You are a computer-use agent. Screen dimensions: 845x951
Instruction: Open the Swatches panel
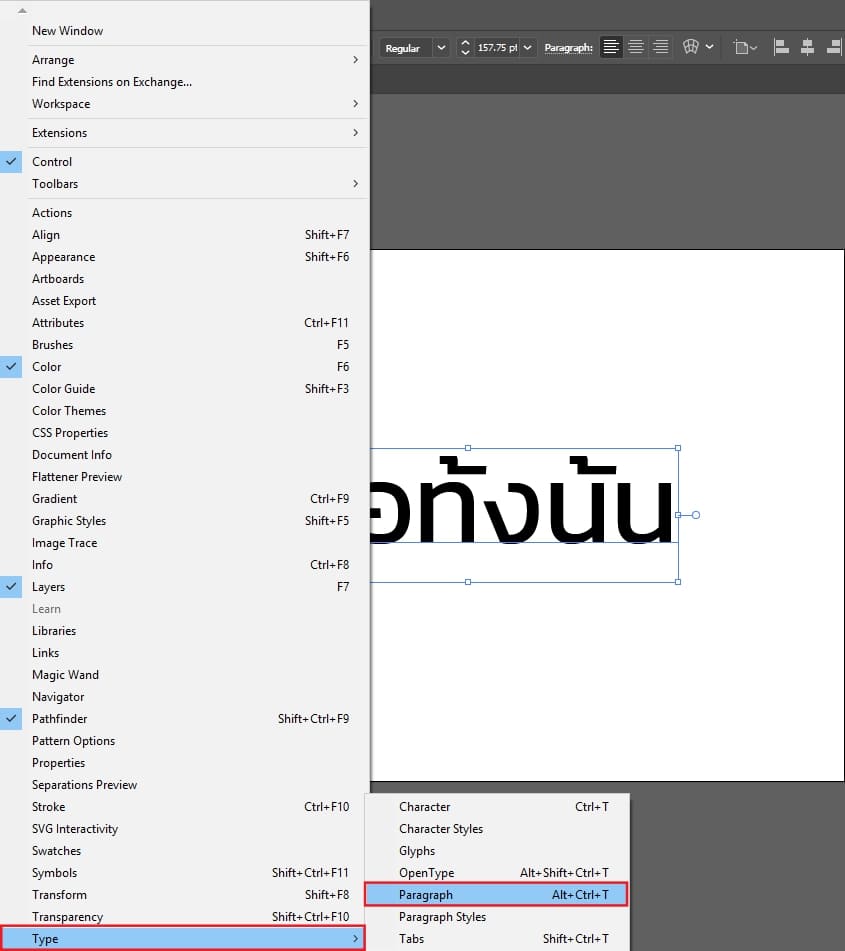pos(184,851)
